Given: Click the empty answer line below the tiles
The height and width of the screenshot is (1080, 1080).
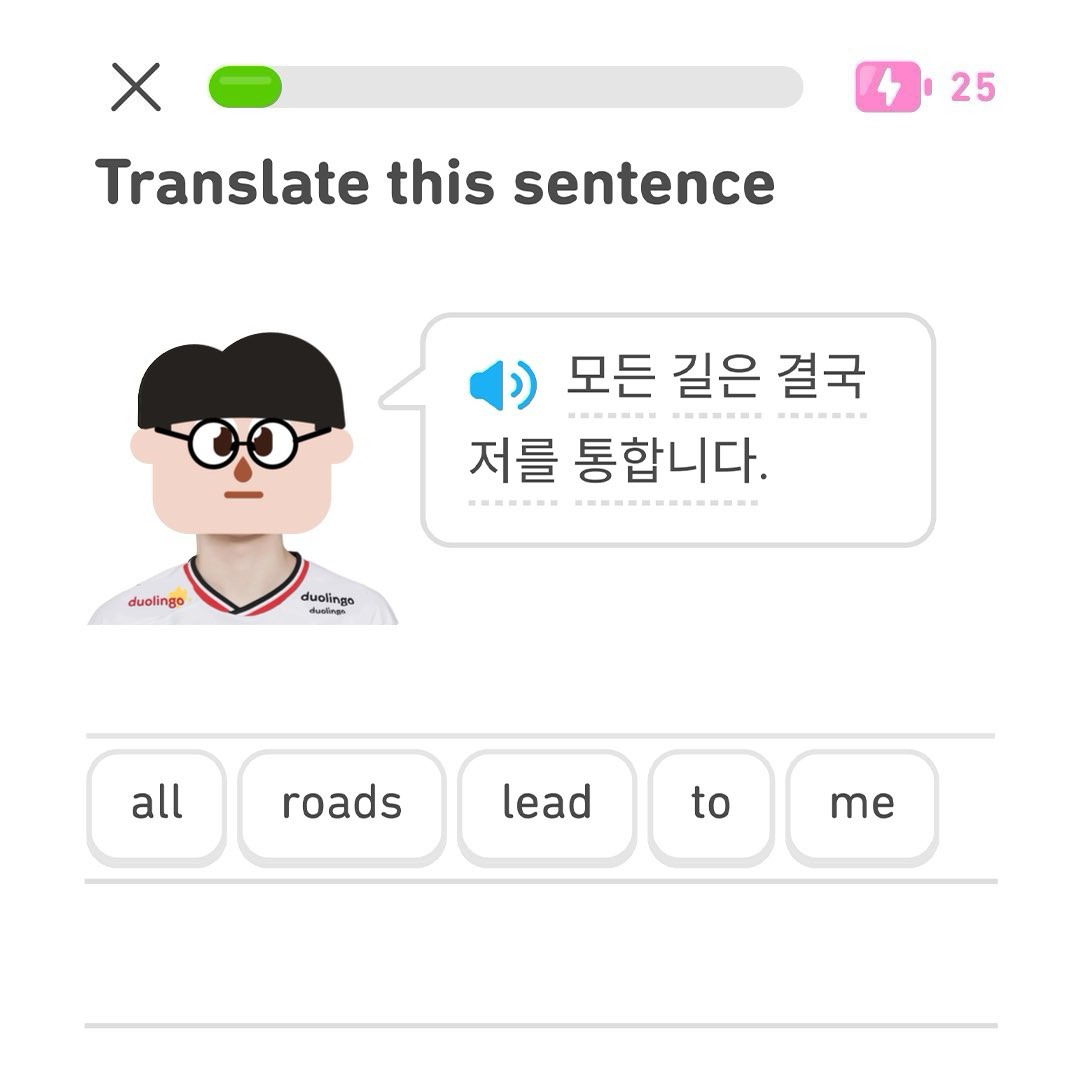Looking at the screenshot, I should tap(540, 955).
